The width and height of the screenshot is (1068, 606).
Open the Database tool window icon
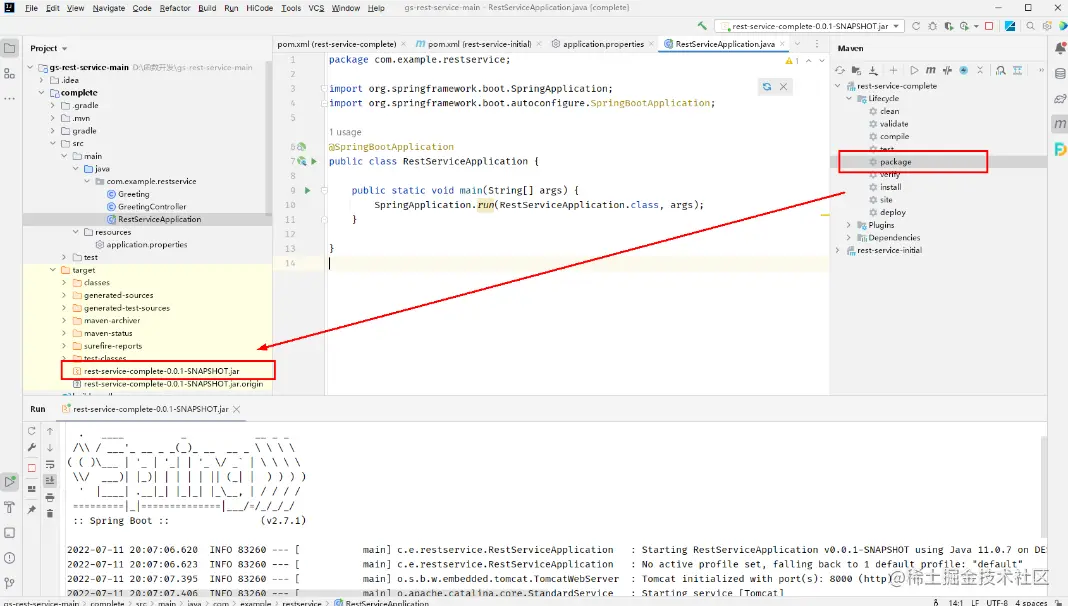click(x=1060, y=74)
